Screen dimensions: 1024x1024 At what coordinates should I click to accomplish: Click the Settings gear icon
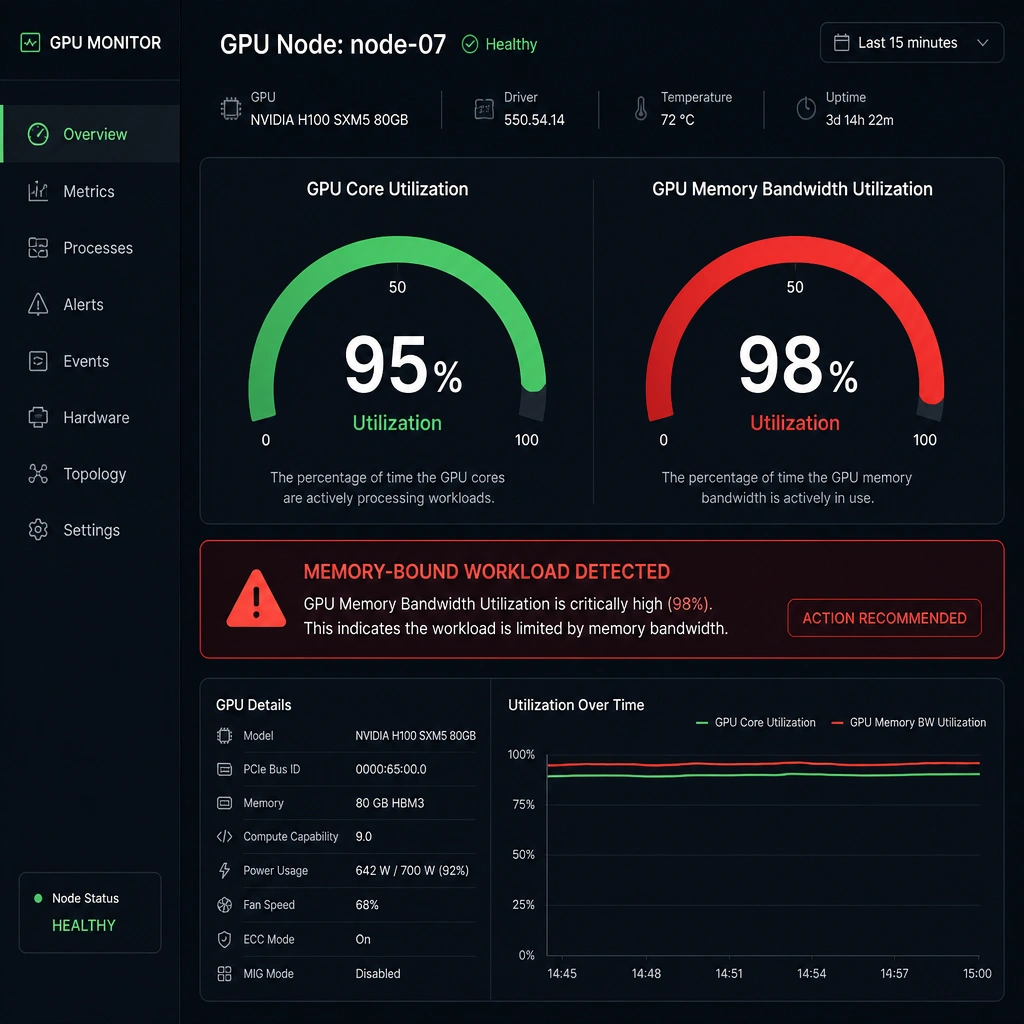tap(38, 530)
